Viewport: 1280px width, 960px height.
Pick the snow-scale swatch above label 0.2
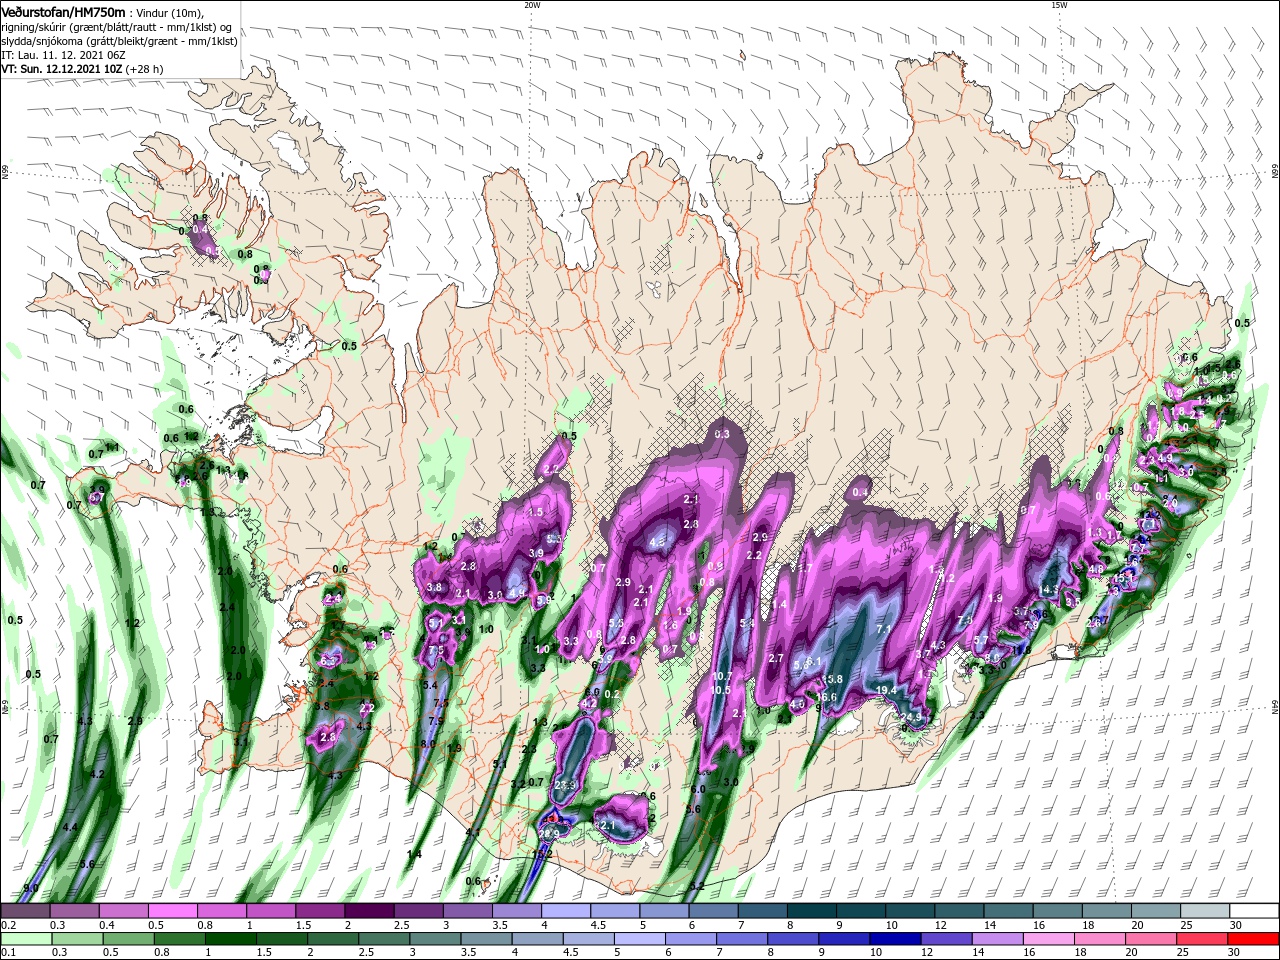25,910
